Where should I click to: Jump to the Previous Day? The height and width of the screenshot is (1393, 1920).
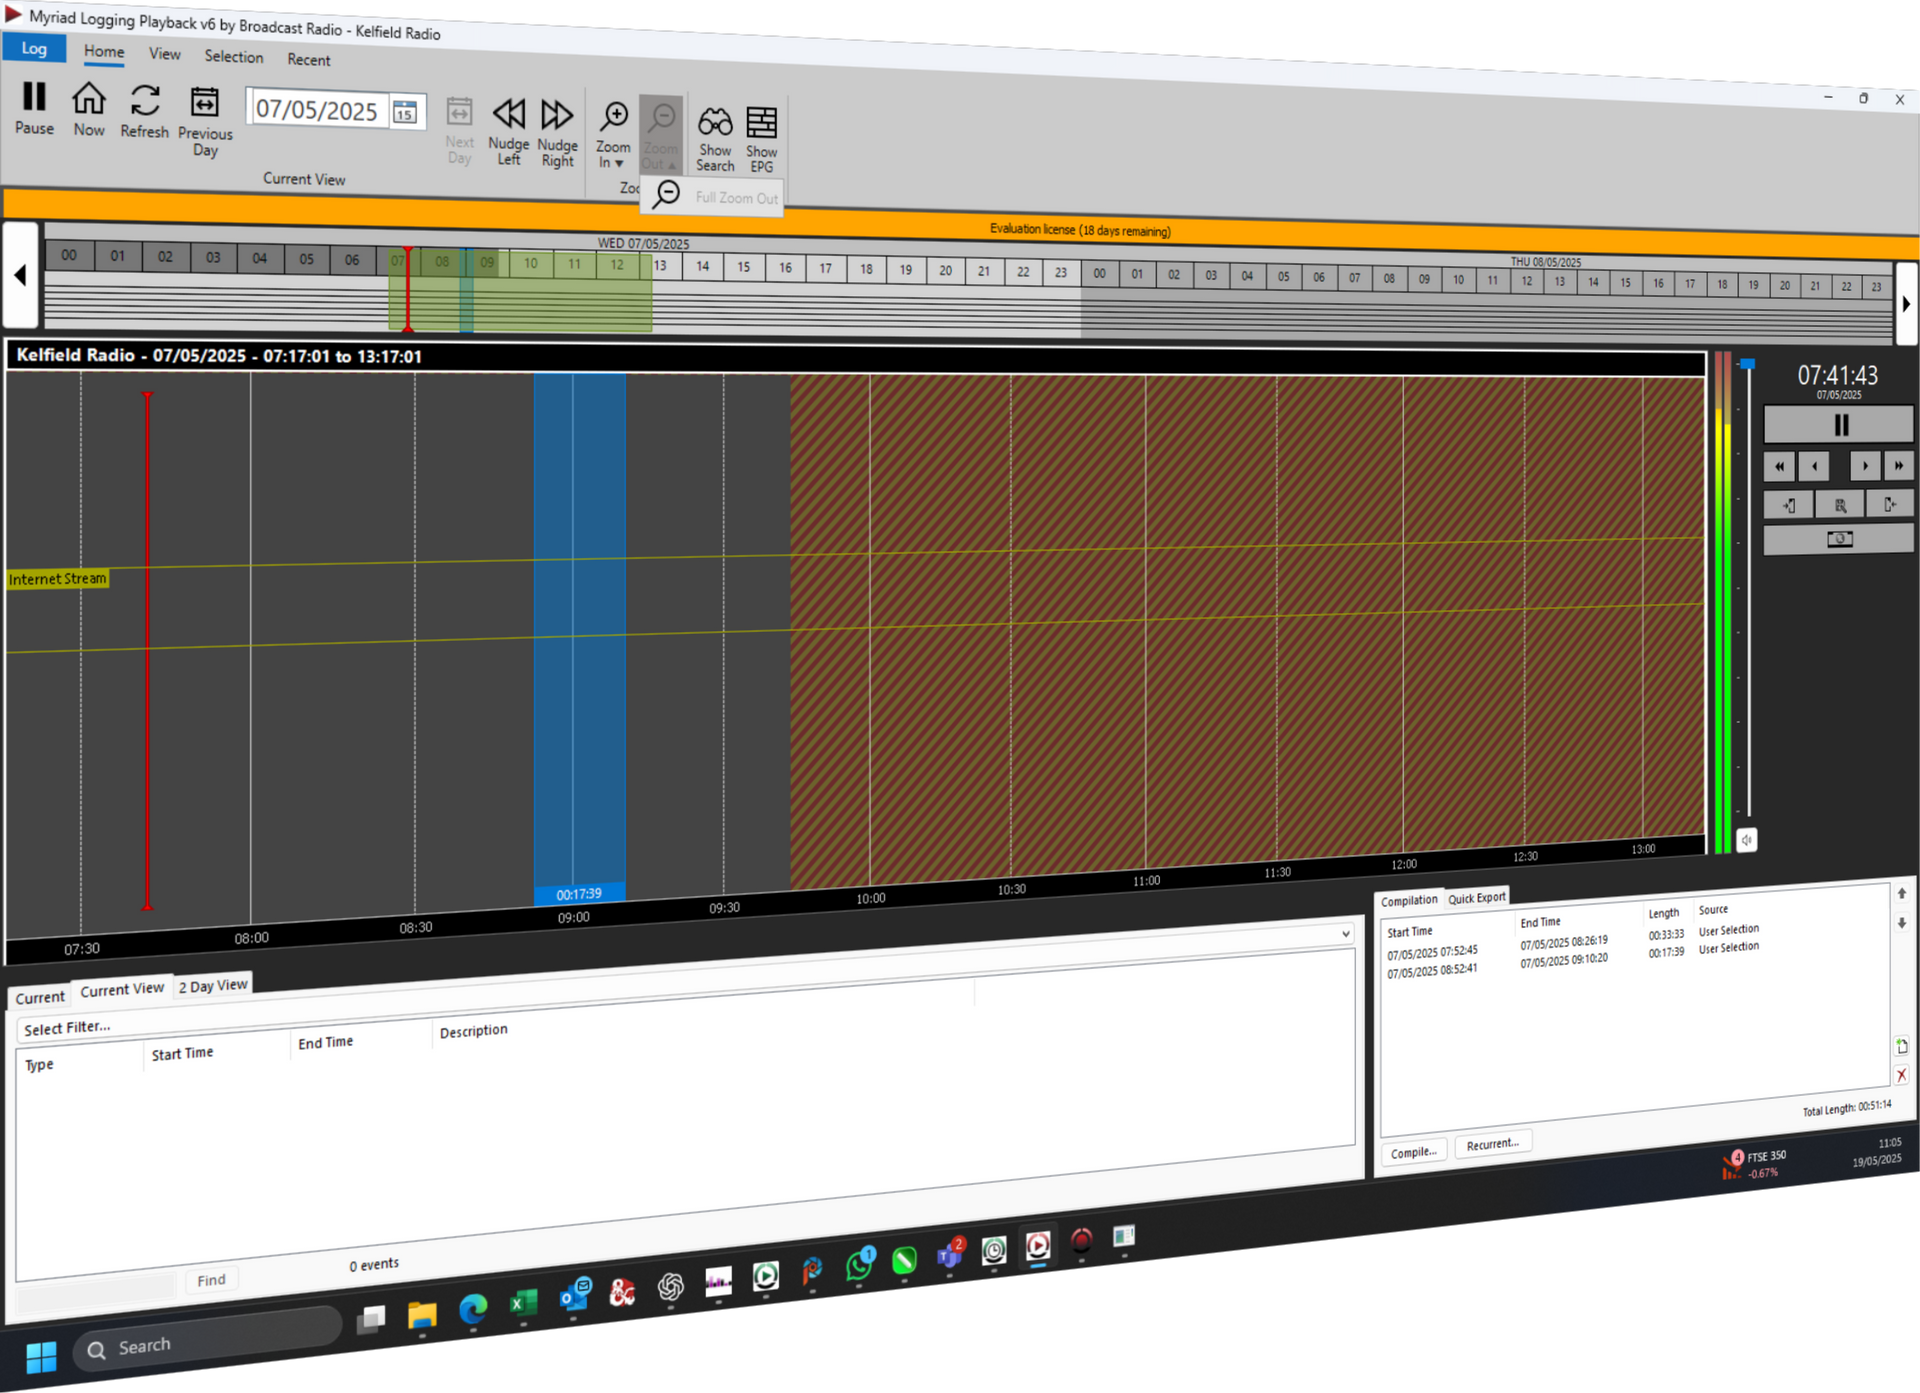(205, 118)
